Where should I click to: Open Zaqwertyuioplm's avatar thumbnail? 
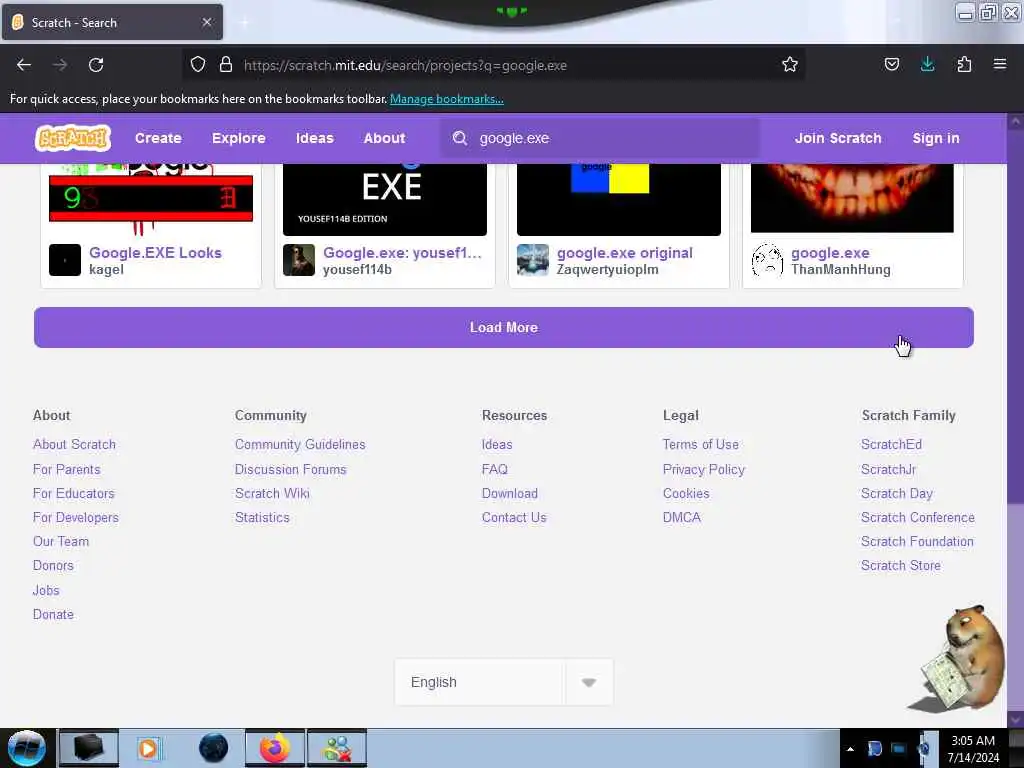tap(532, 260)
